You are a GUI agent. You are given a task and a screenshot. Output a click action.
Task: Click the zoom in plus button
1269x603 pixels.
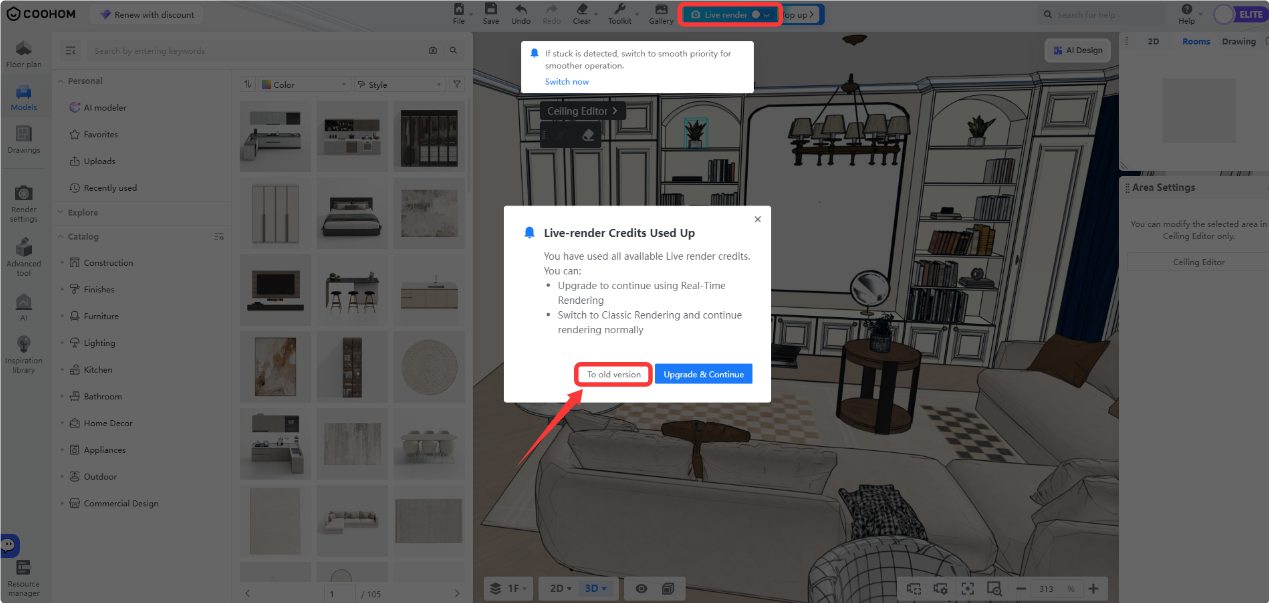[1093, 589]
